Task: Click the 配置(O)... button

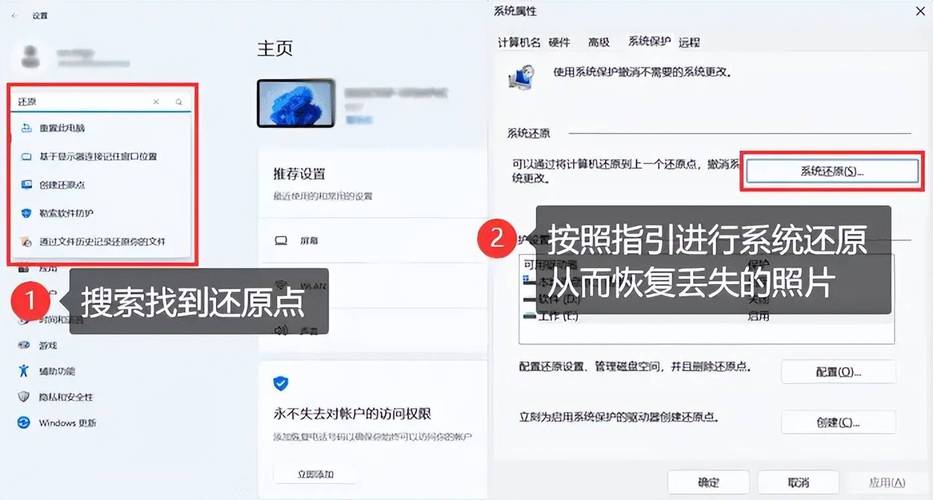Action: [x=836, y=372]
